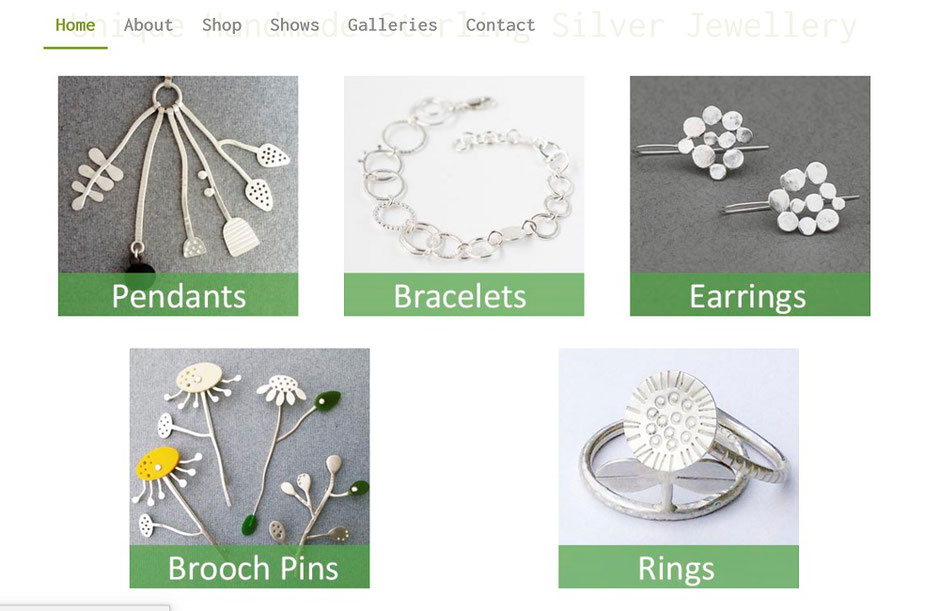Click the yellow flower brooch in image
940x611 pixels.
tap(158, 463)
